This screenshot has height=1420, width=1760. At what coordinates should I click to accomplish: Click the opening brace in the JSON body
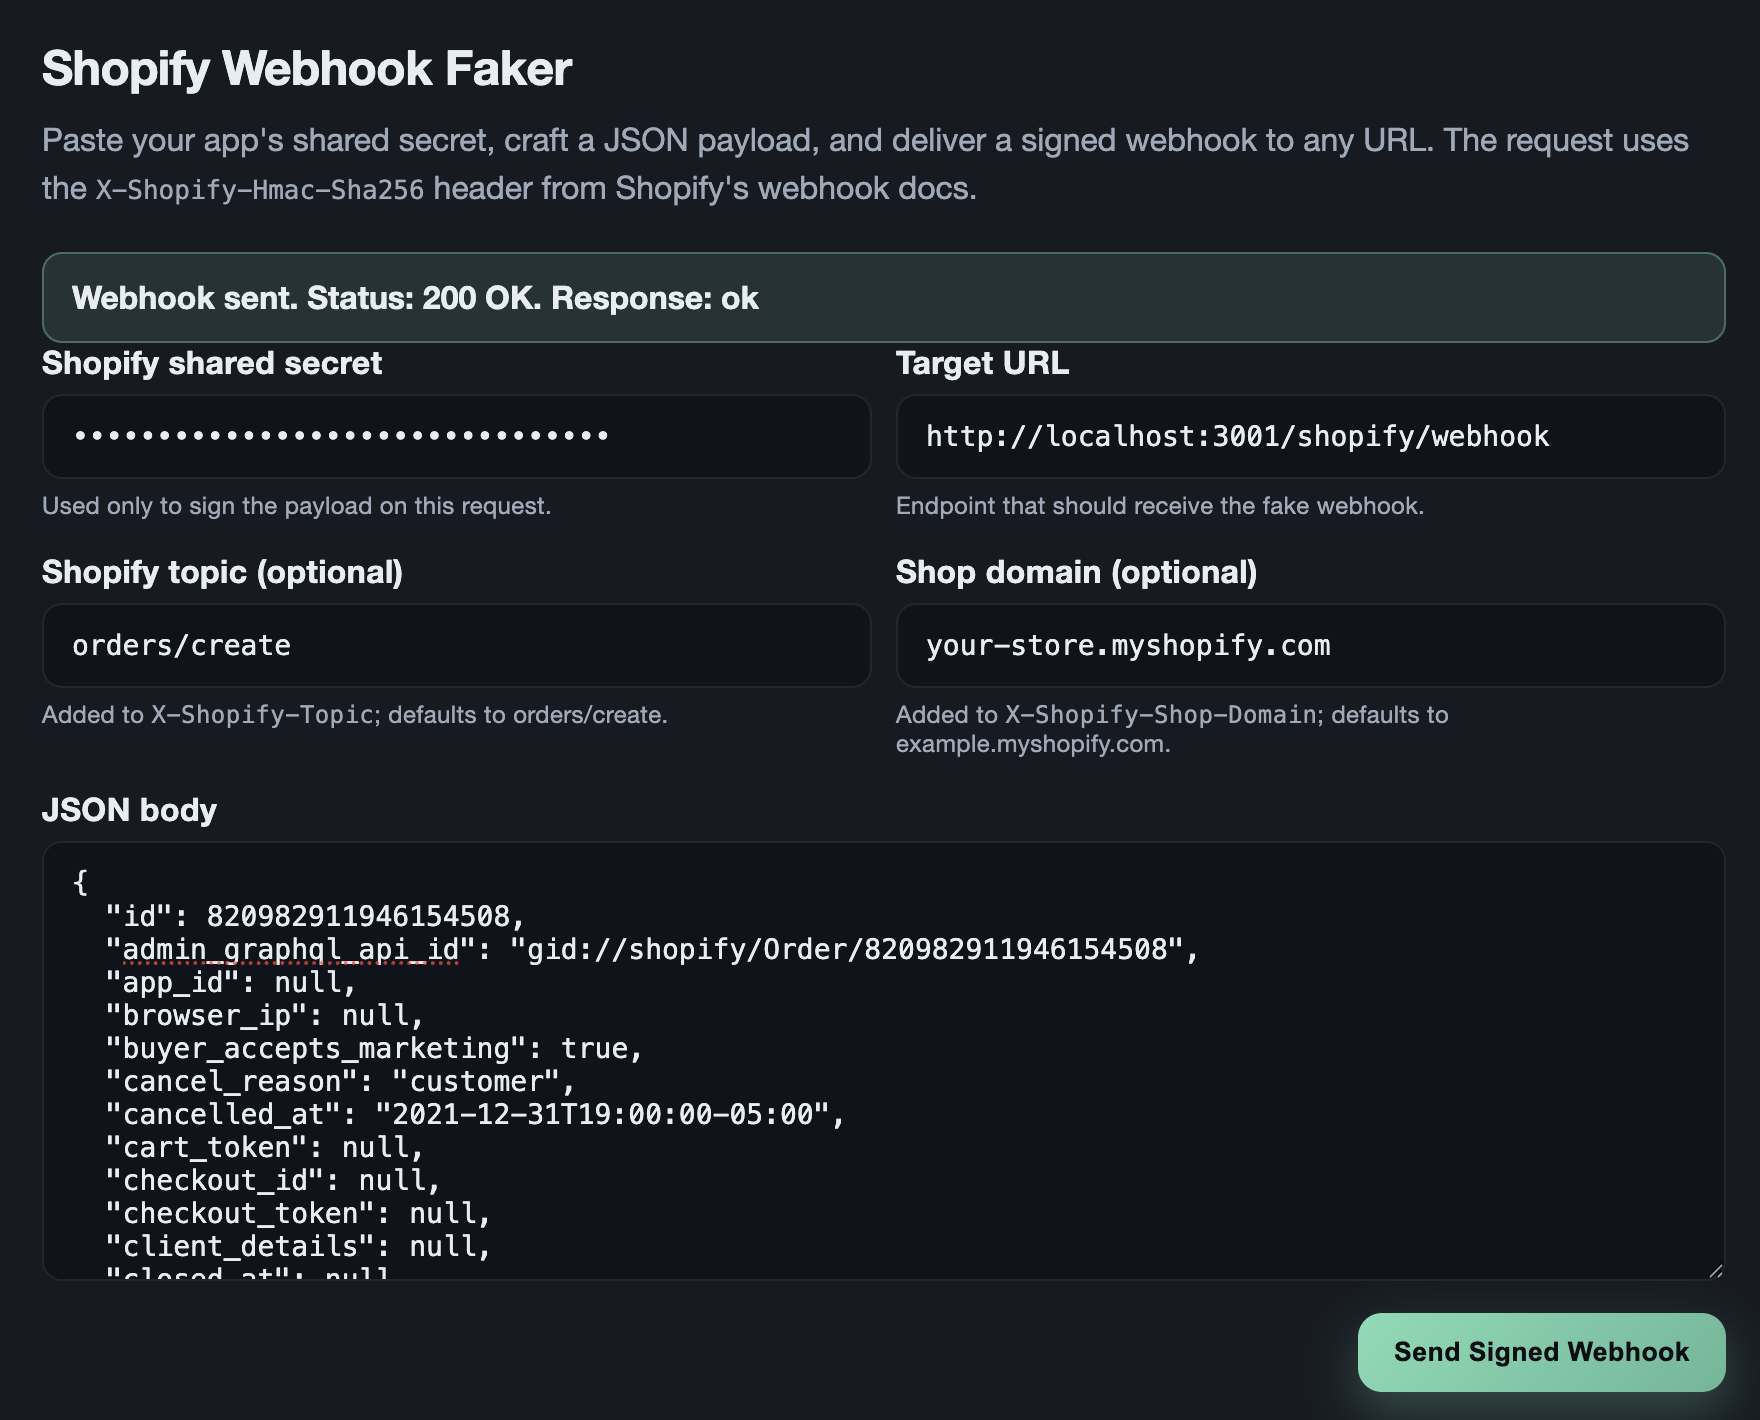pyautogui.click(x=81, y=882)
